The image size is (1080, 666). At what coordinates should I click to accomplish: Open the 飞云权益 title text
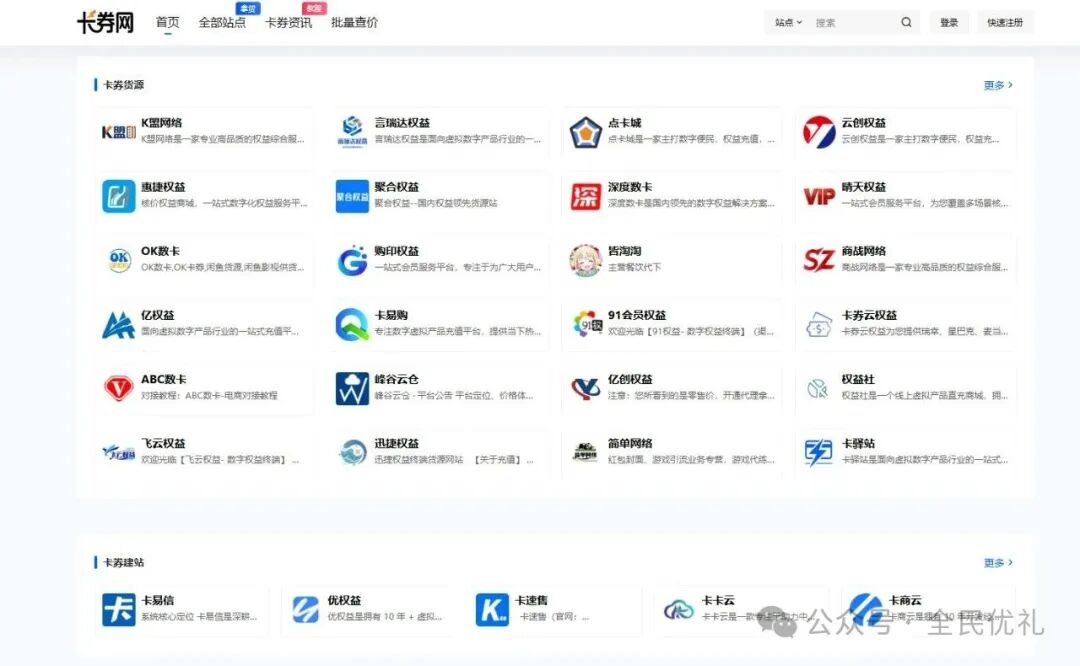tap(163, 443)
